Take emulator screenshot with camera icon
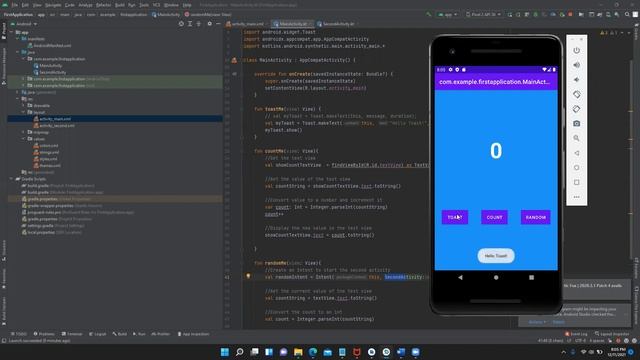This screenshot has width=640, height=360. (576, 123)
